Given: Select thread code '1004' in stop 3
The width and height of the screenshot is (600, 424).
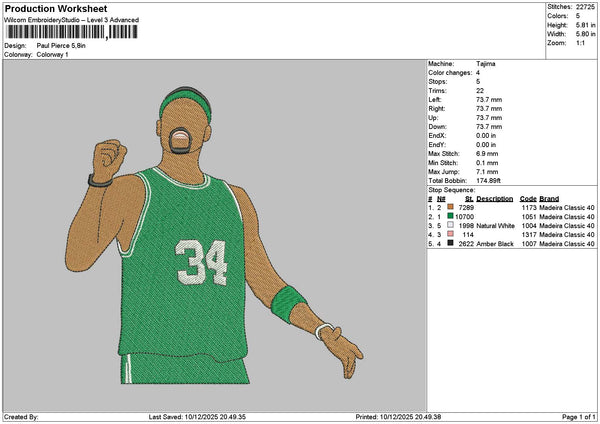Looking at the screenshot, I should 529,226.
